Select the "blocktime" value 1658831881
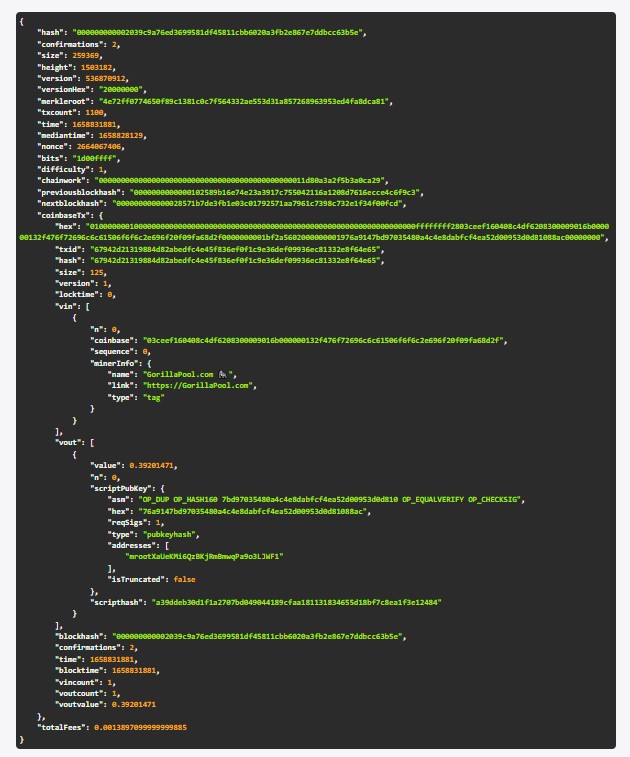 tap(134, 671)
